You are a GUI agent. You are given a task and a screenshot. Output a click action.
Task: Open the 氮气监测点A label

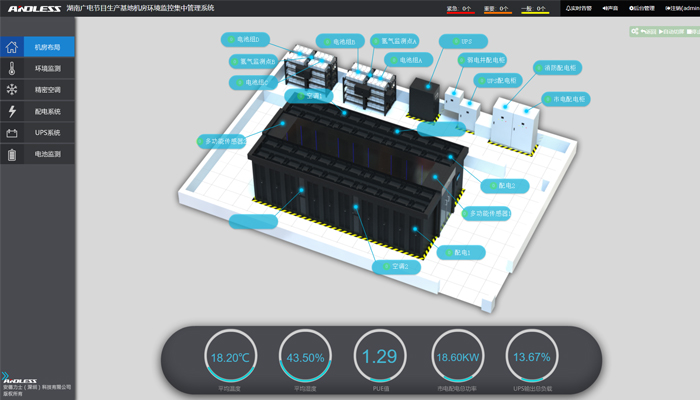point(395,41)
